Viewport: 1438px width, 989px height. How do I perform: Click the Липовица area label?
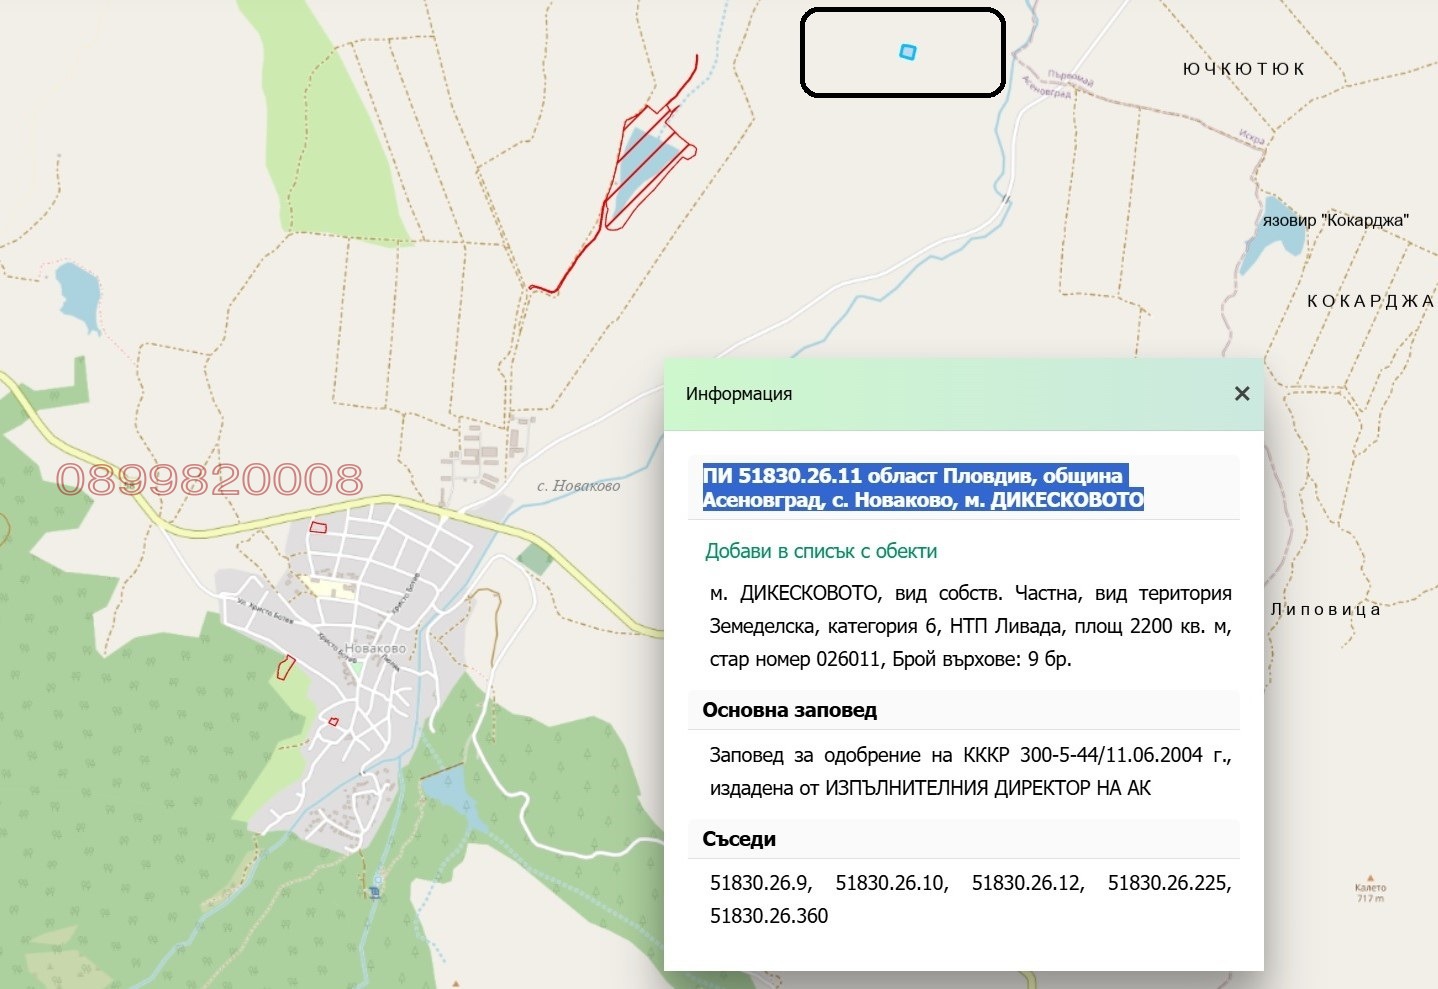pos(1324,608)
